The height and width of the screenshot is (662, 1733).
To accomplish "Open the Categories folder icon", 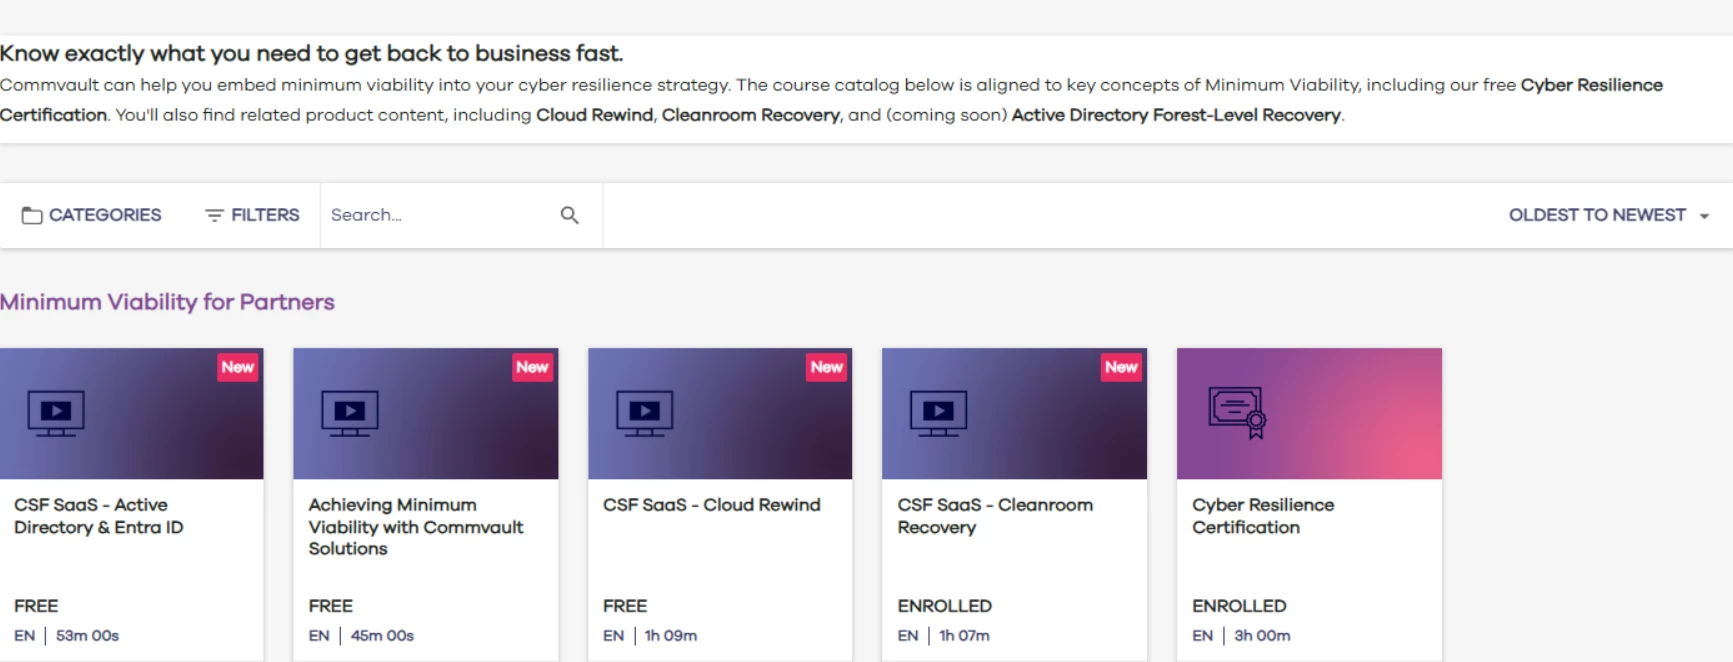I will coord(32,215).
